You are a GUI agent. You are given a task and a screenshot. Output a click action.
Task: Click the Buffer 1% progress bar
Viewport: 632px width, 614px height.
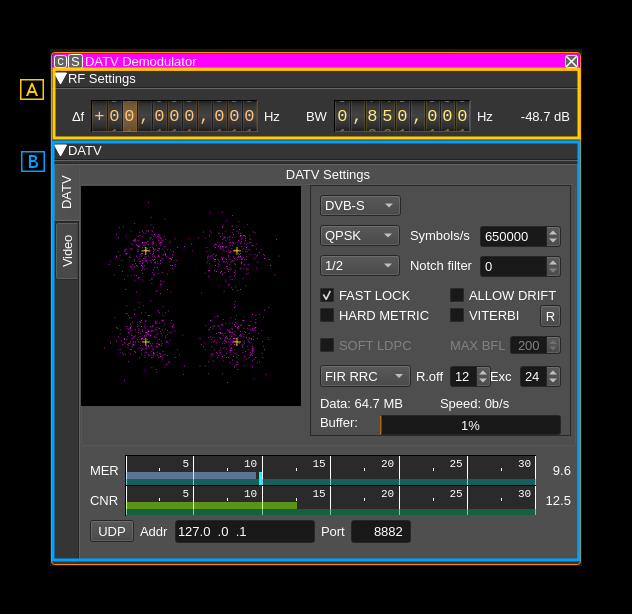pyautogui.click(x=470, y=425)
